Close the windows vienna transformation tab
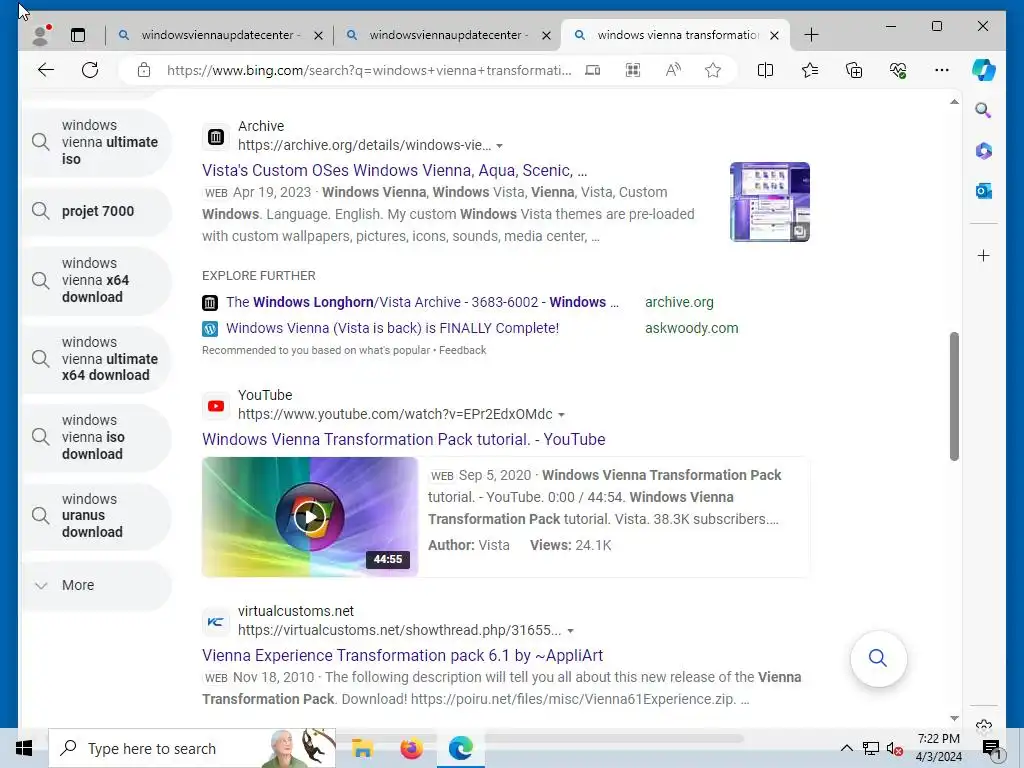 pyautogui.click(x=775, y=35)
